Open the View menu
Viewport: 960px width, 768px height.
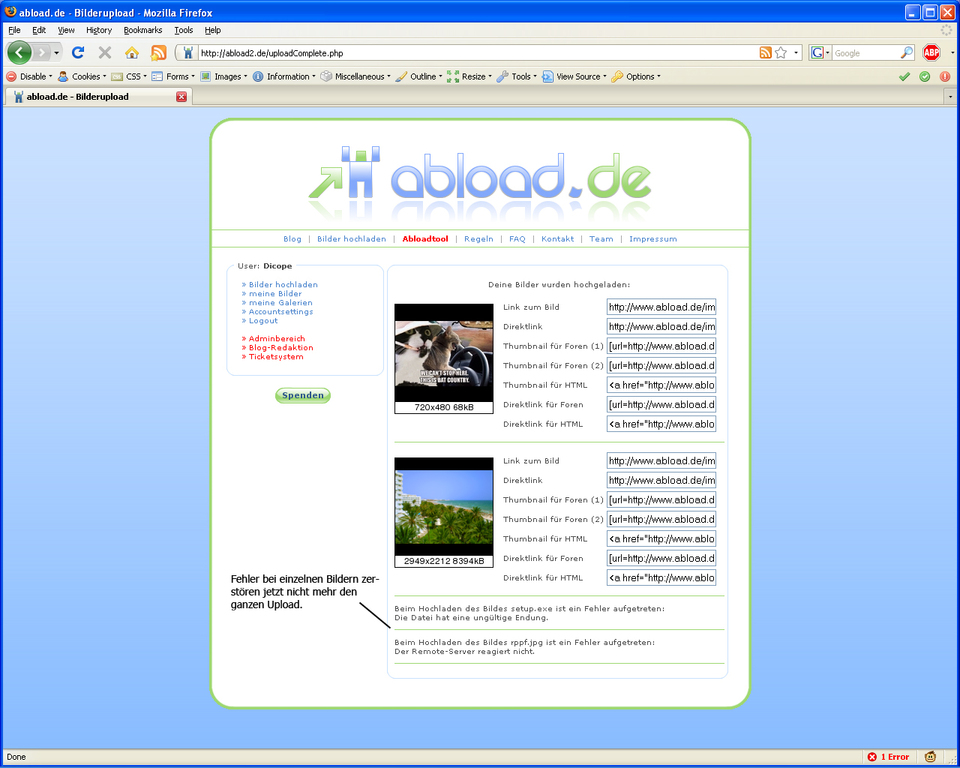click(66, 30)
